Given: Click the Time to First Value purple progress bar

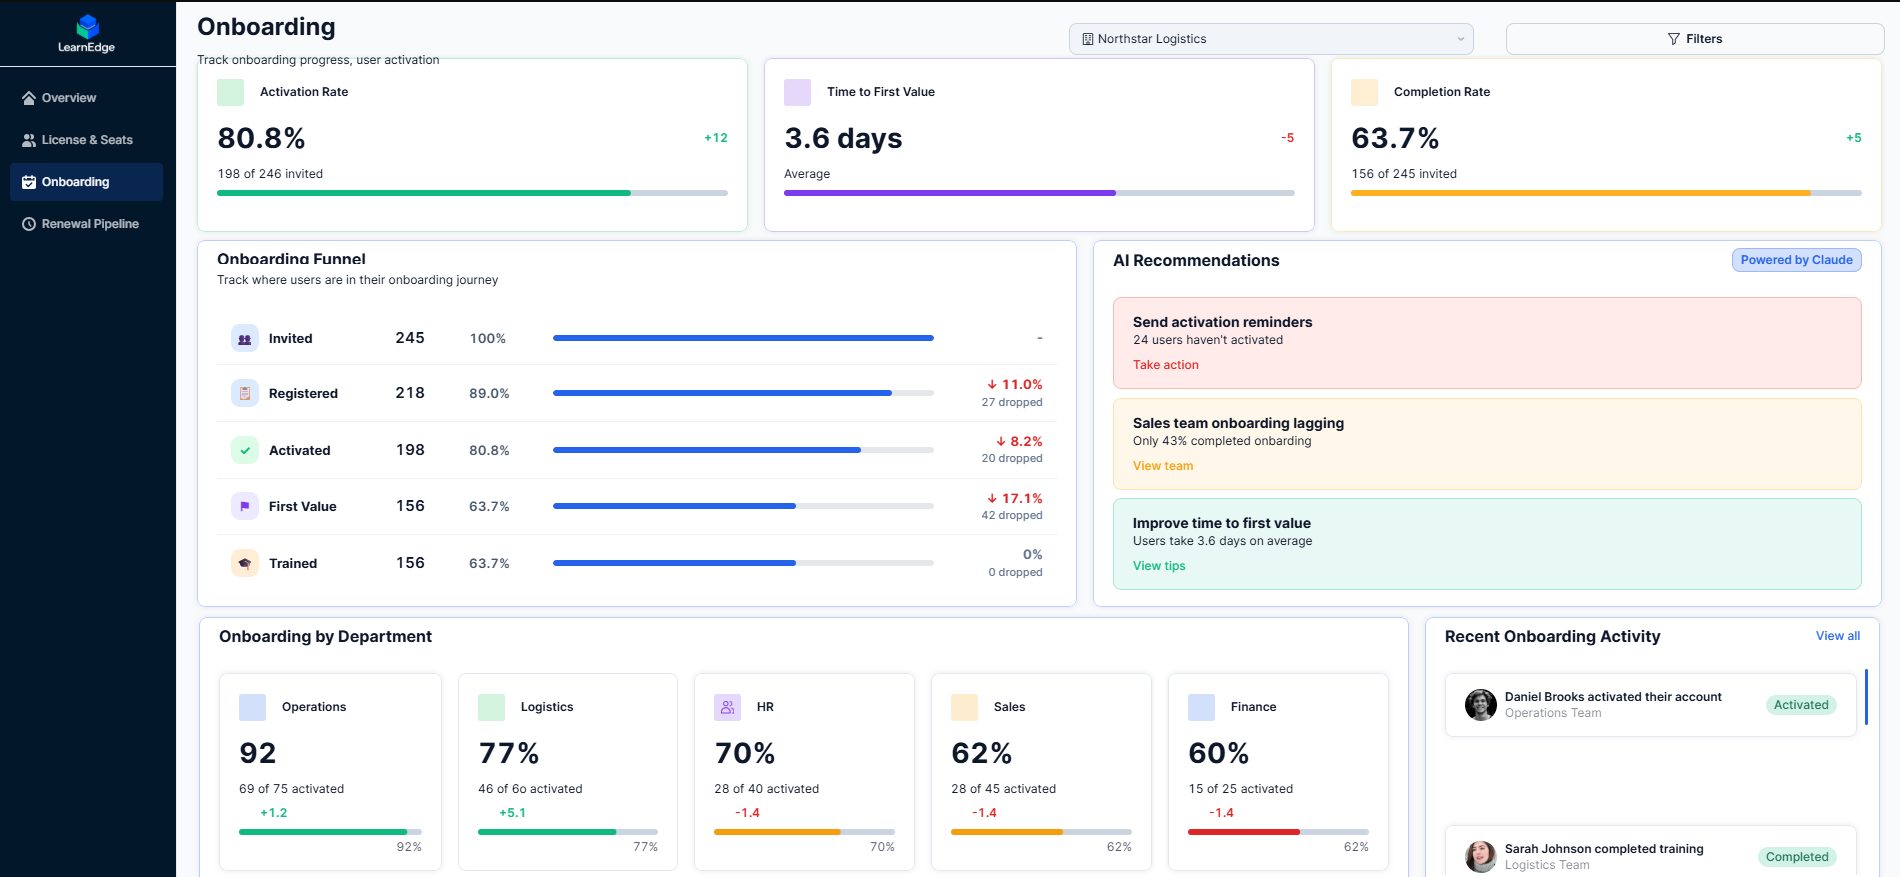Looking at the screenshot, I should [x=1039, y=193].
